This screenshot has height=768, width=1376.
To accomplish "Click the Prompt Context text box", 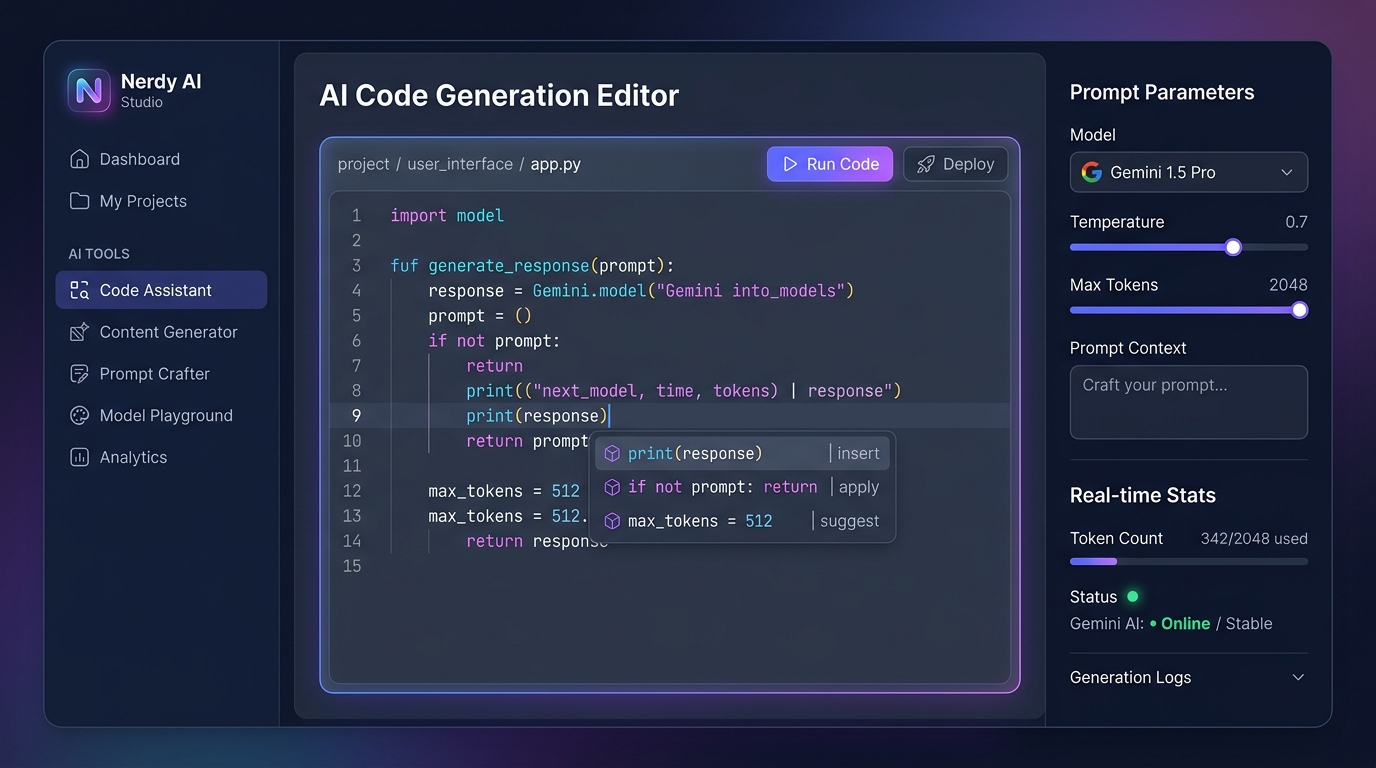I will (x=1189, y=402).
